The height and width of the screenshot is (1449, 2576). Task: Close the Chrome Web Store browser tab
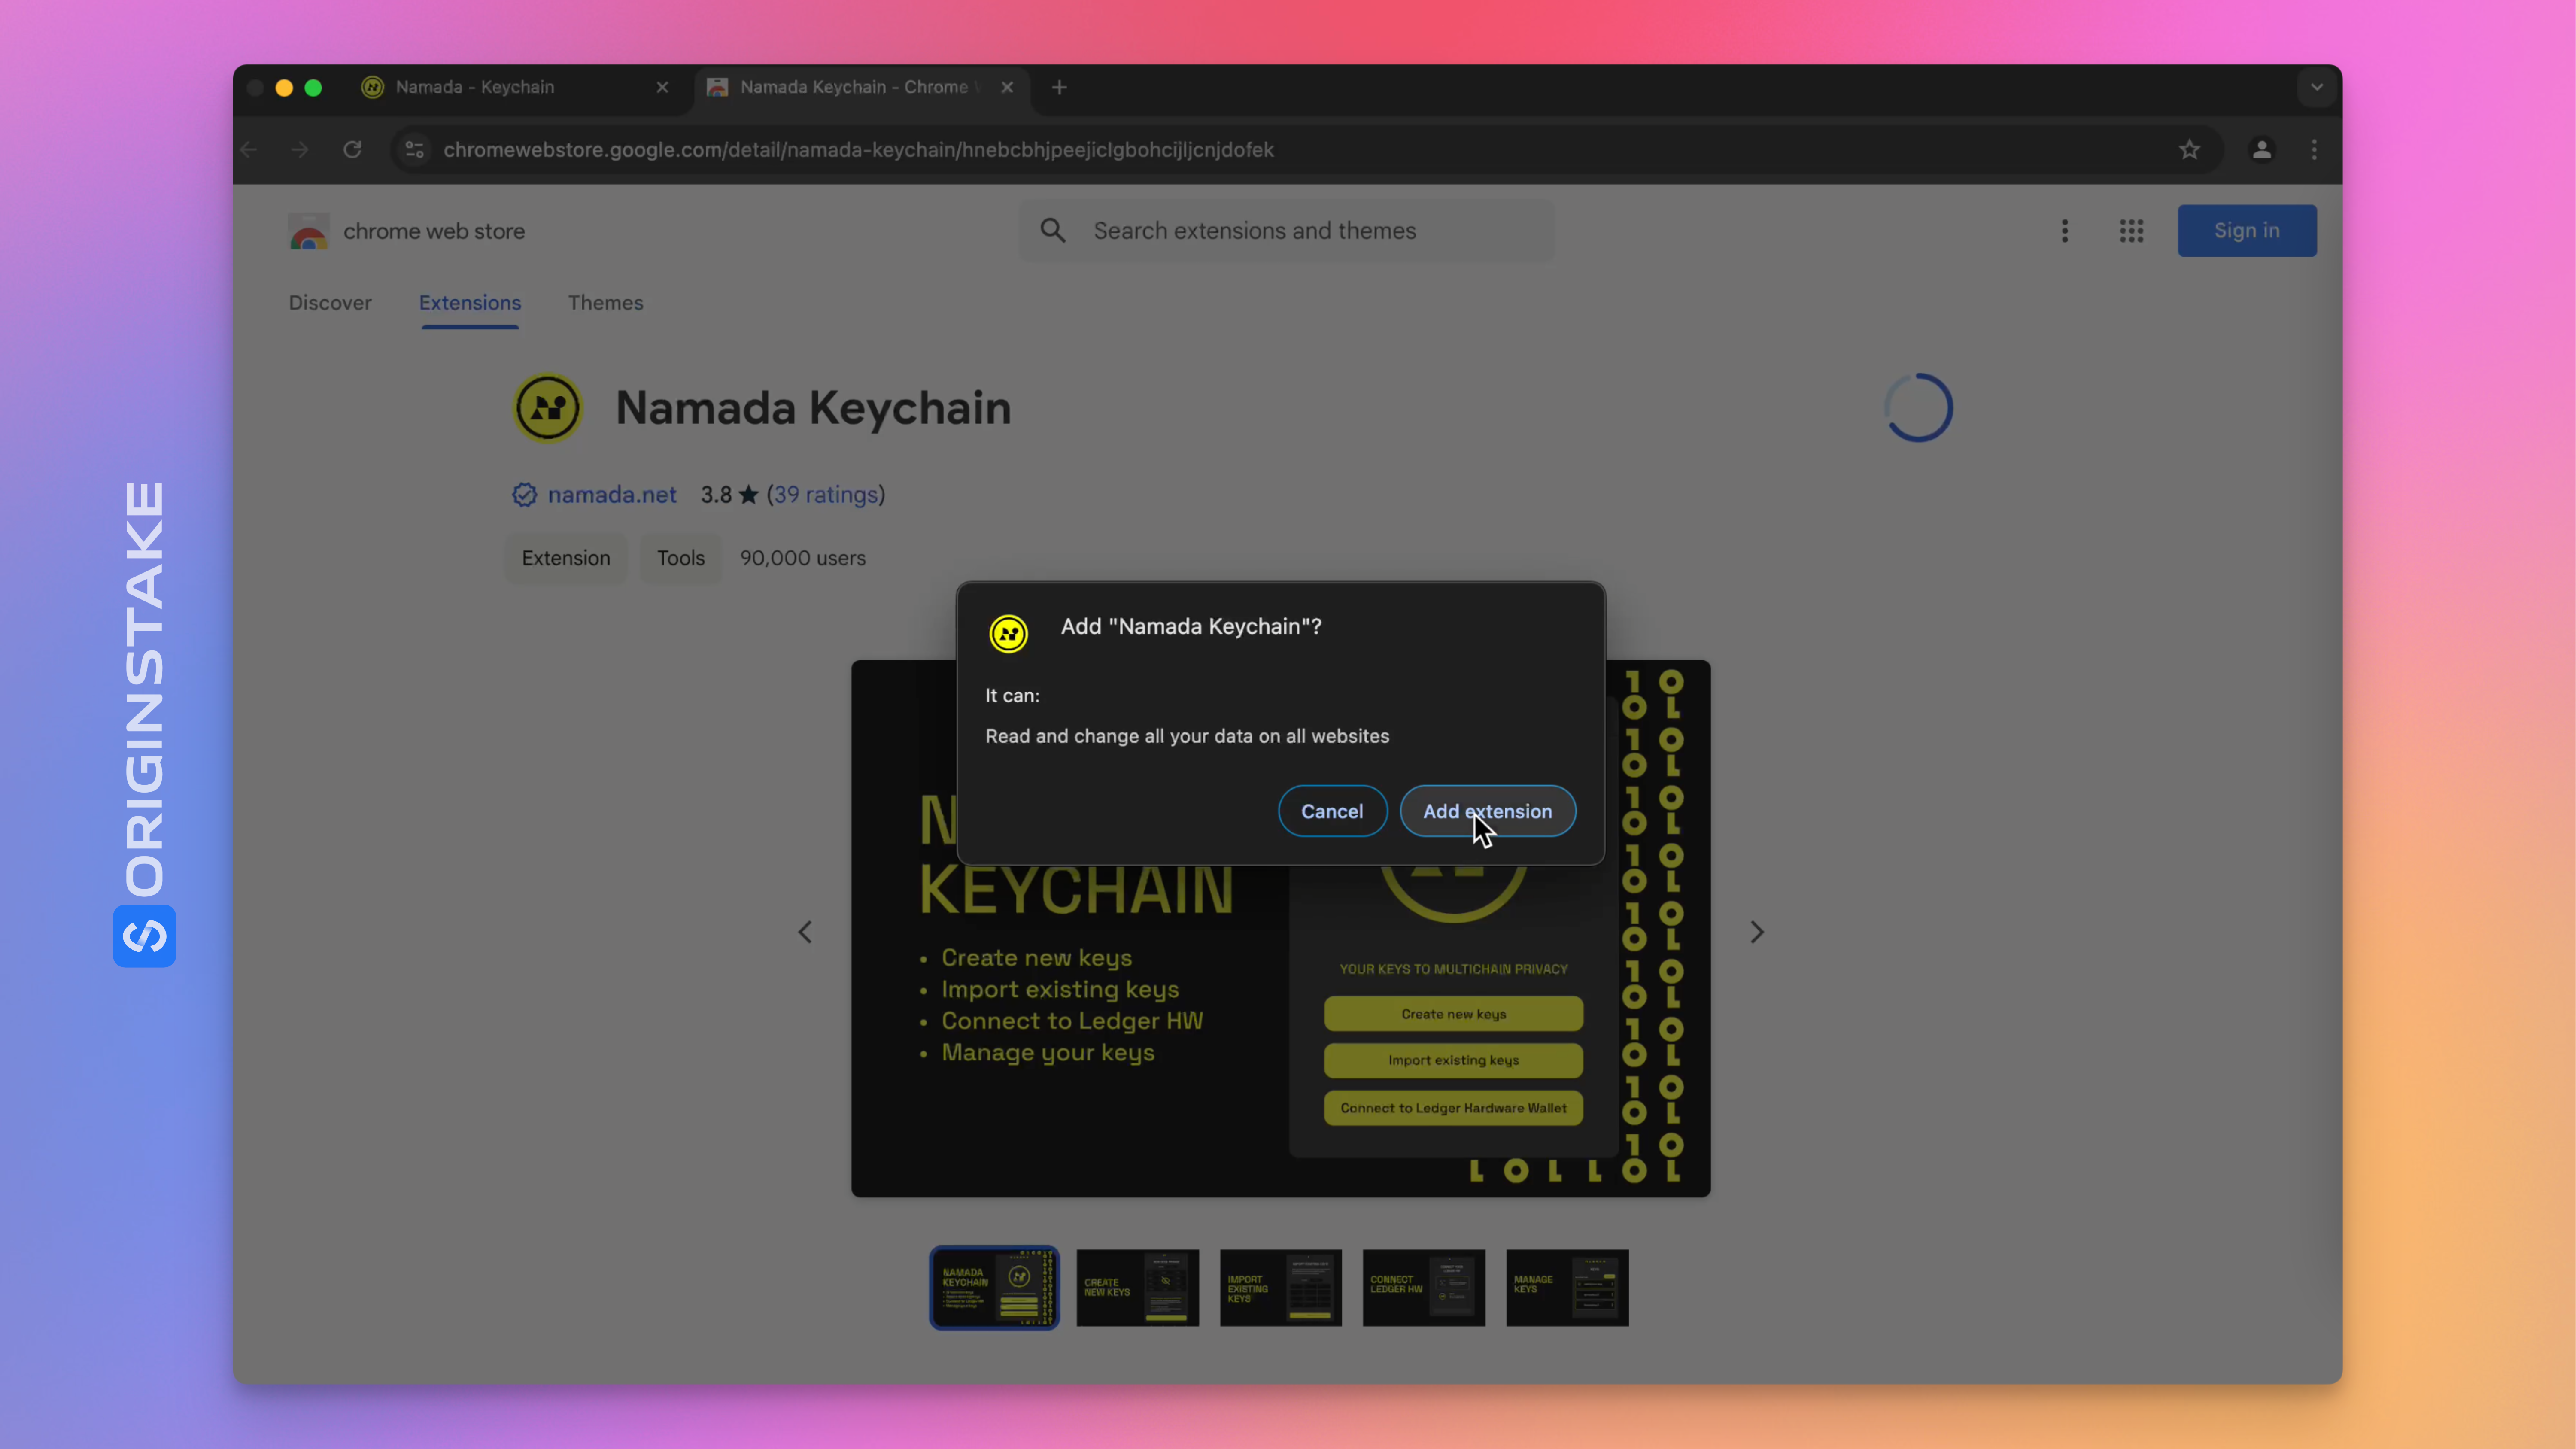pyautogui.click(x=1007, y=87)
